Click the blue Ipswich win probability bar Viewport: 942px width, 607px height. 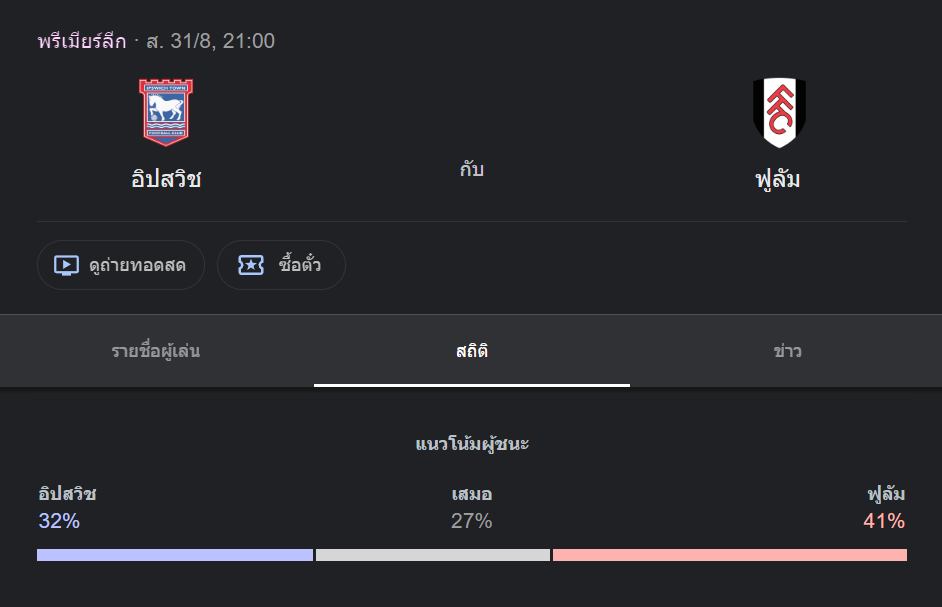(175, 555)
